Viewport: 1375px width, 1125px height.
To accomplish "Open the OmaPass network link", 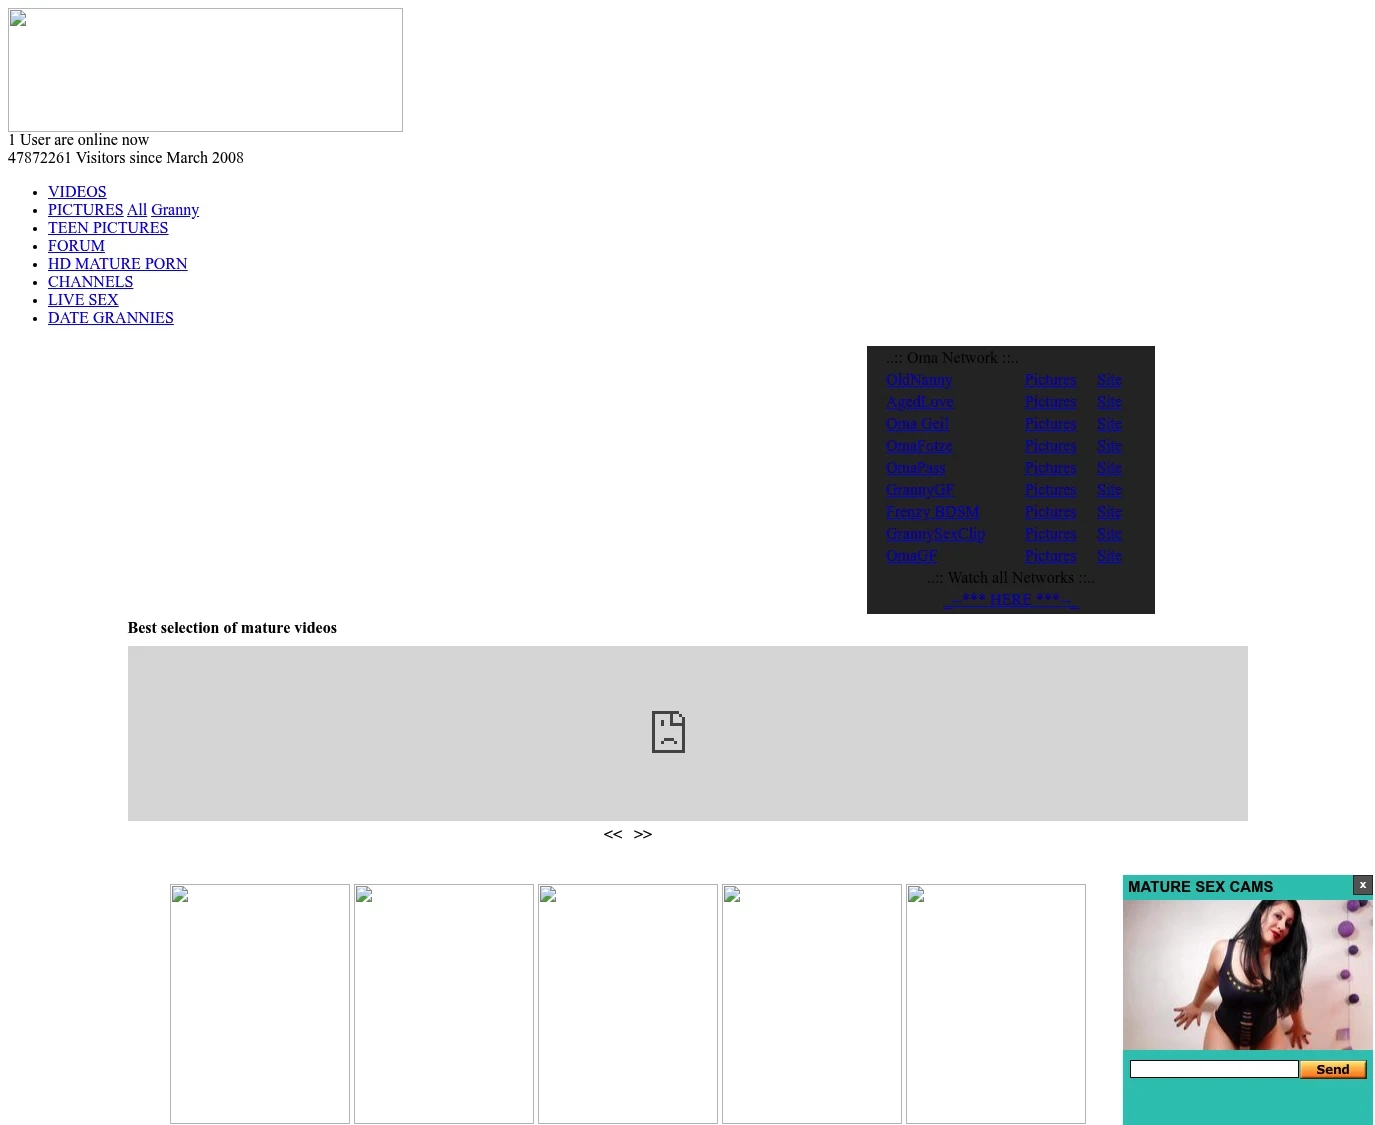I will tap(915, 468).
